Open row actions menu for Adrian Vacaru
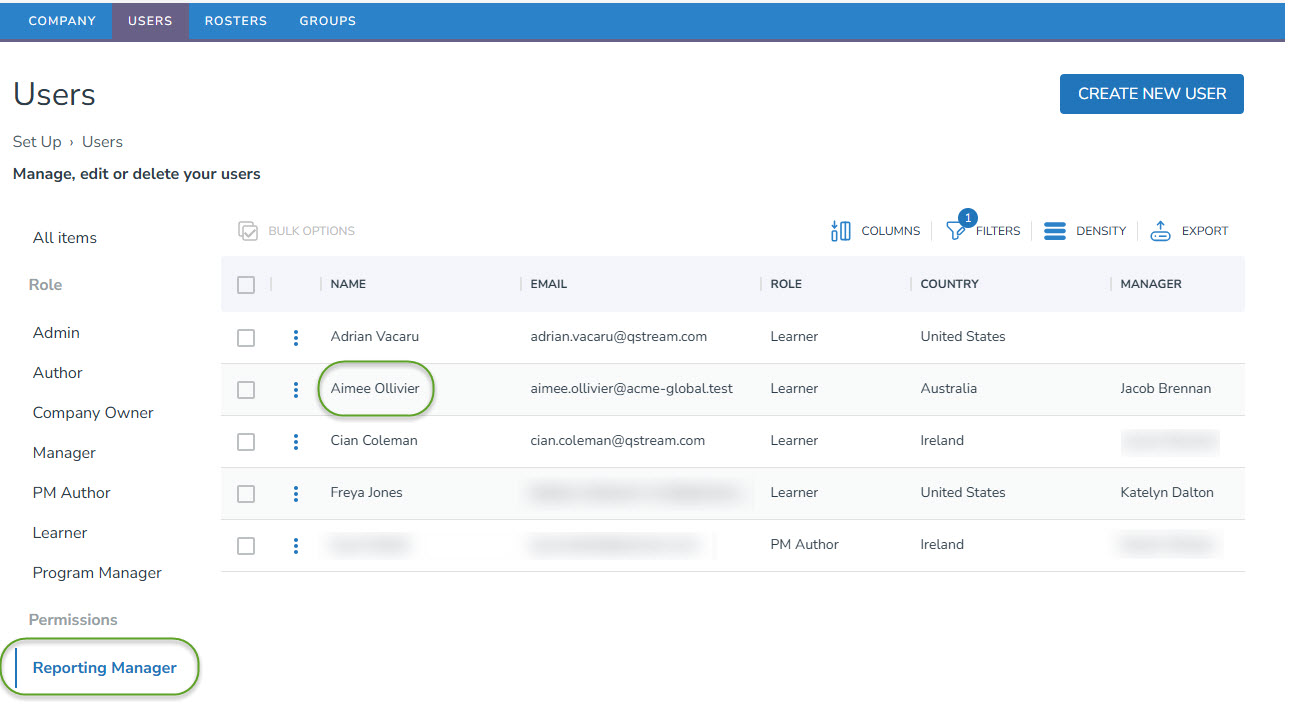The width and height of the screenshot is (1289, 721). coord(296,338)
